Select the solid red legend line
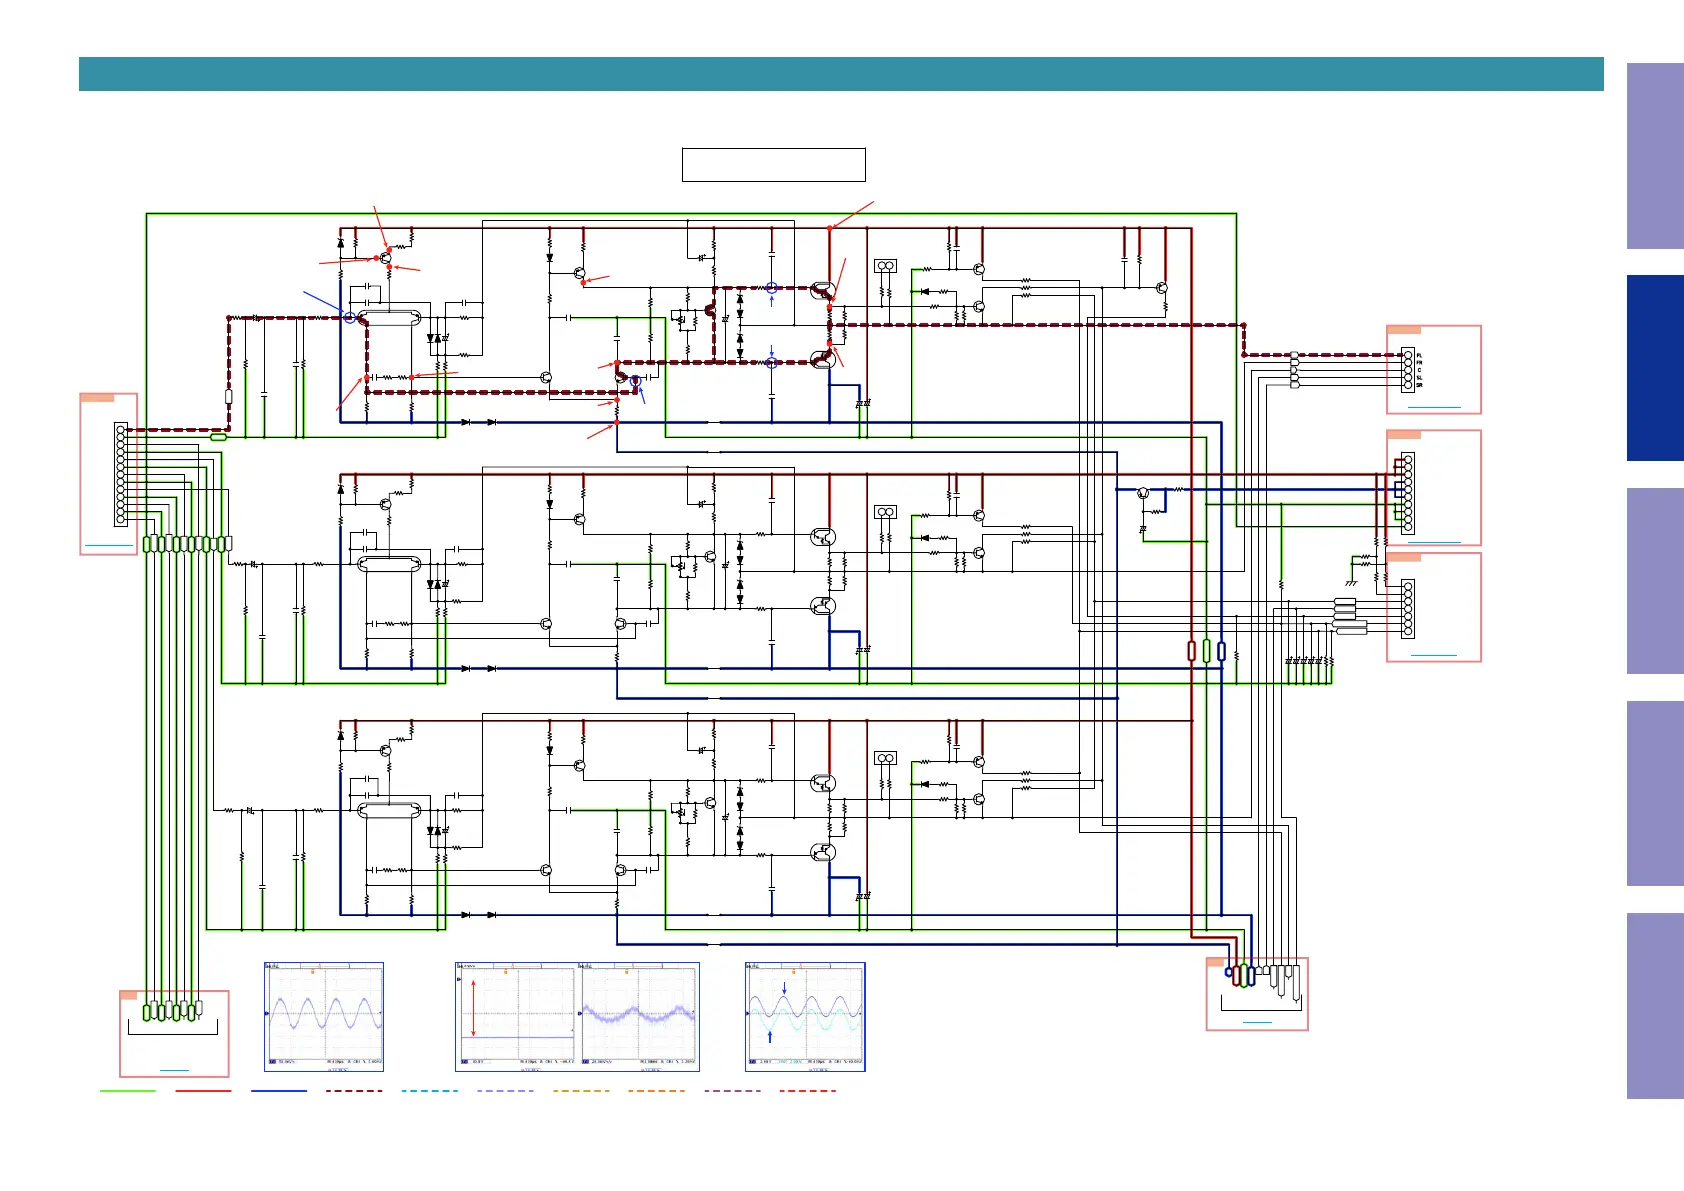Image resolution: width=1684 pixels, height=1191 pixels. [203, 1091]
